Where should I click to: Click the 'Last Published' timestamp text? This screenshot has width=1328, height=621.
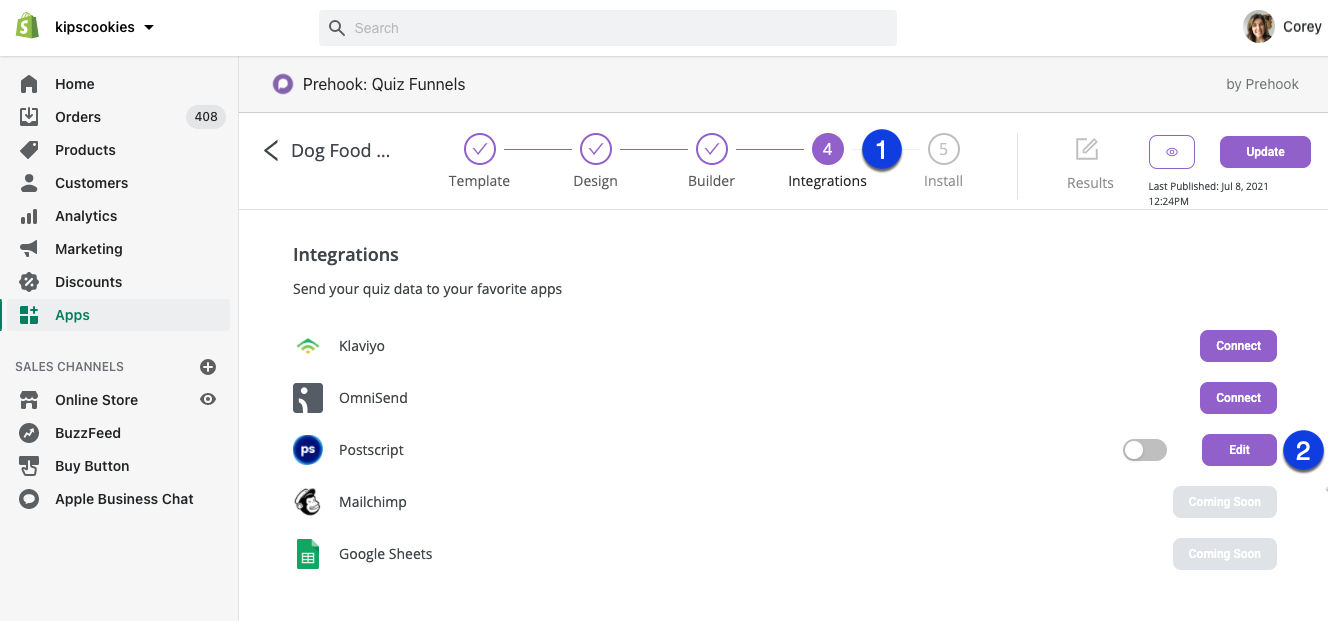pyautogui.click(x=1209, y=194)
